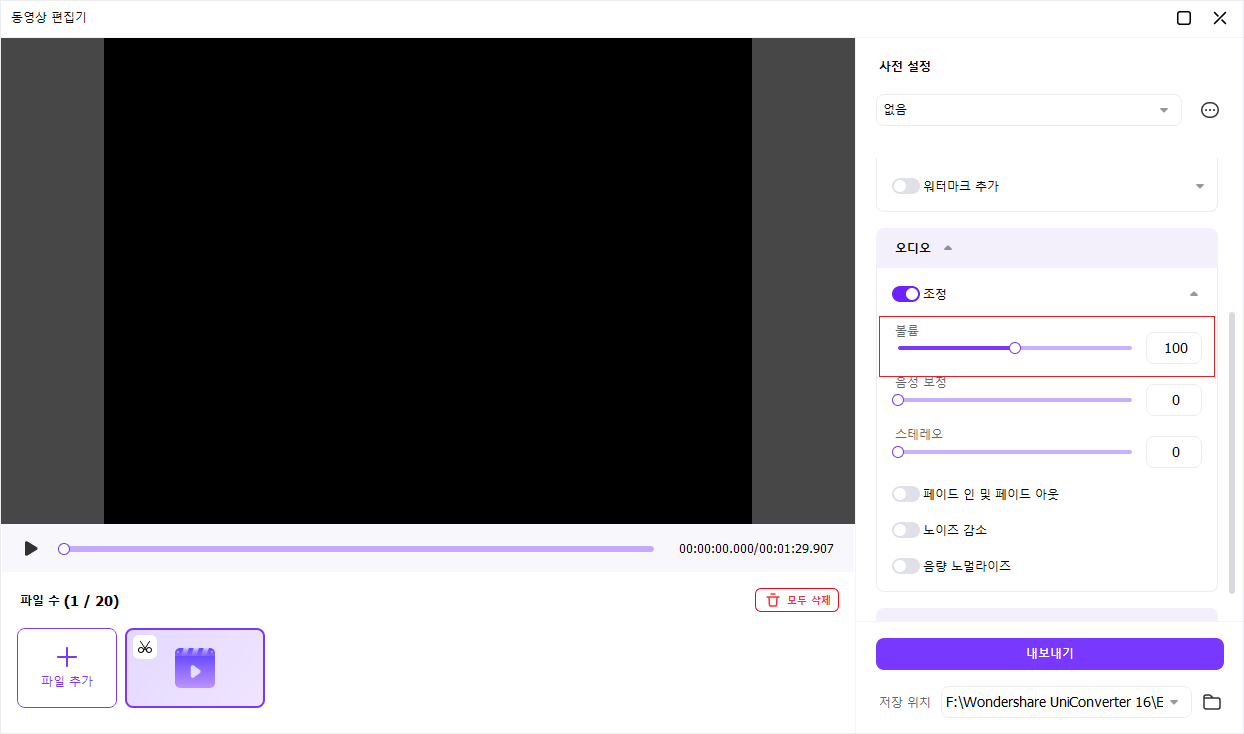Screen dimensions: 1244x734
Task: Open the save location folder icon
Action: tap(1212, 702)
